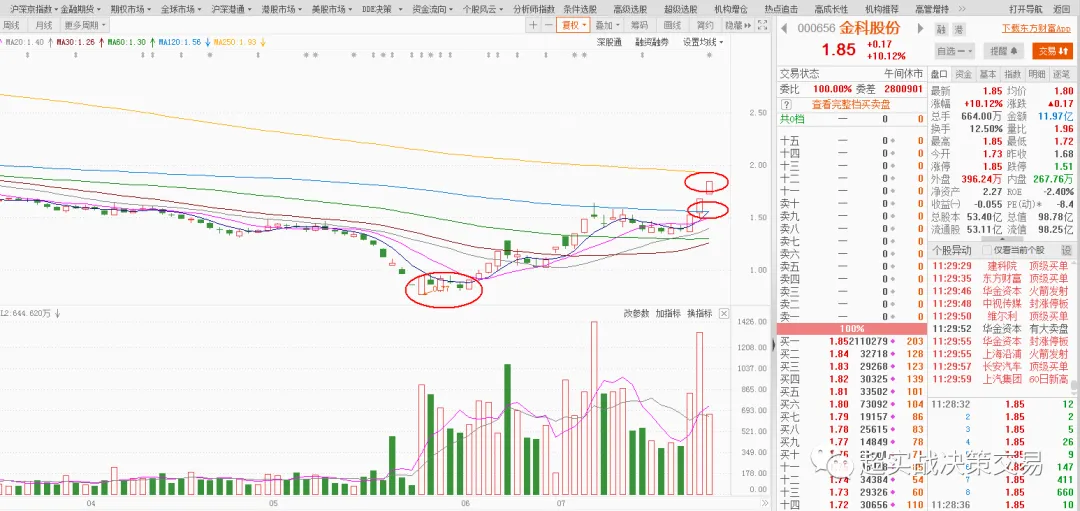
Task: Open 沪深京指数 menu
Action: coord(34,9)
